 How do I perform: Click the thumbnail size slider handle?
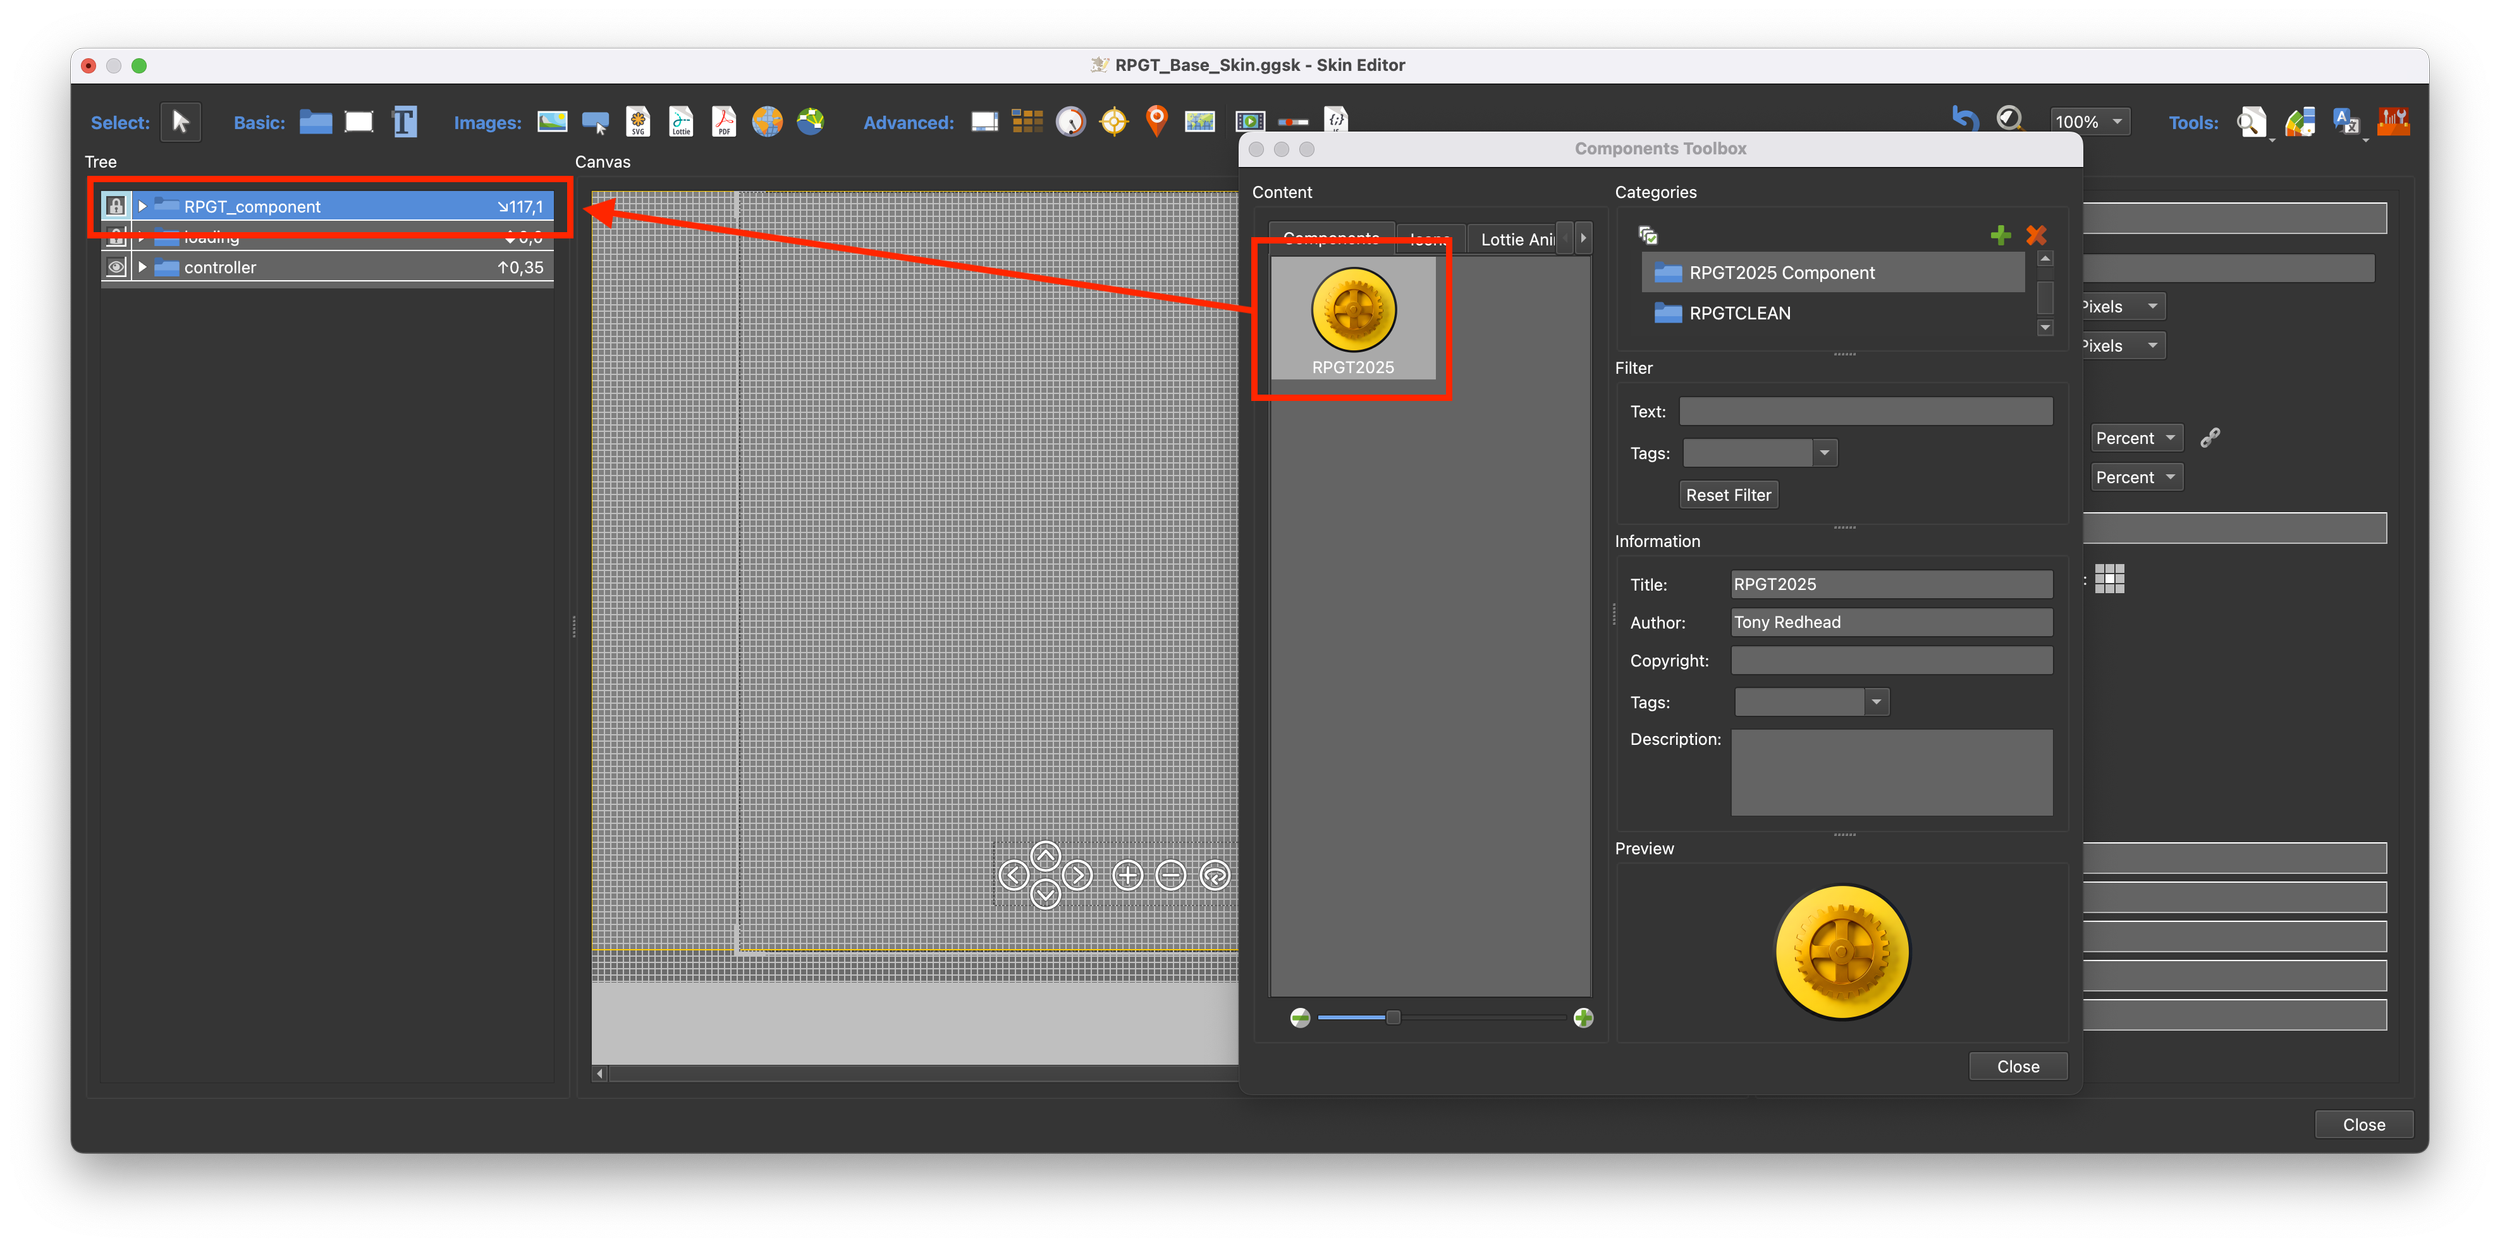click(x=1392, y=1017)
